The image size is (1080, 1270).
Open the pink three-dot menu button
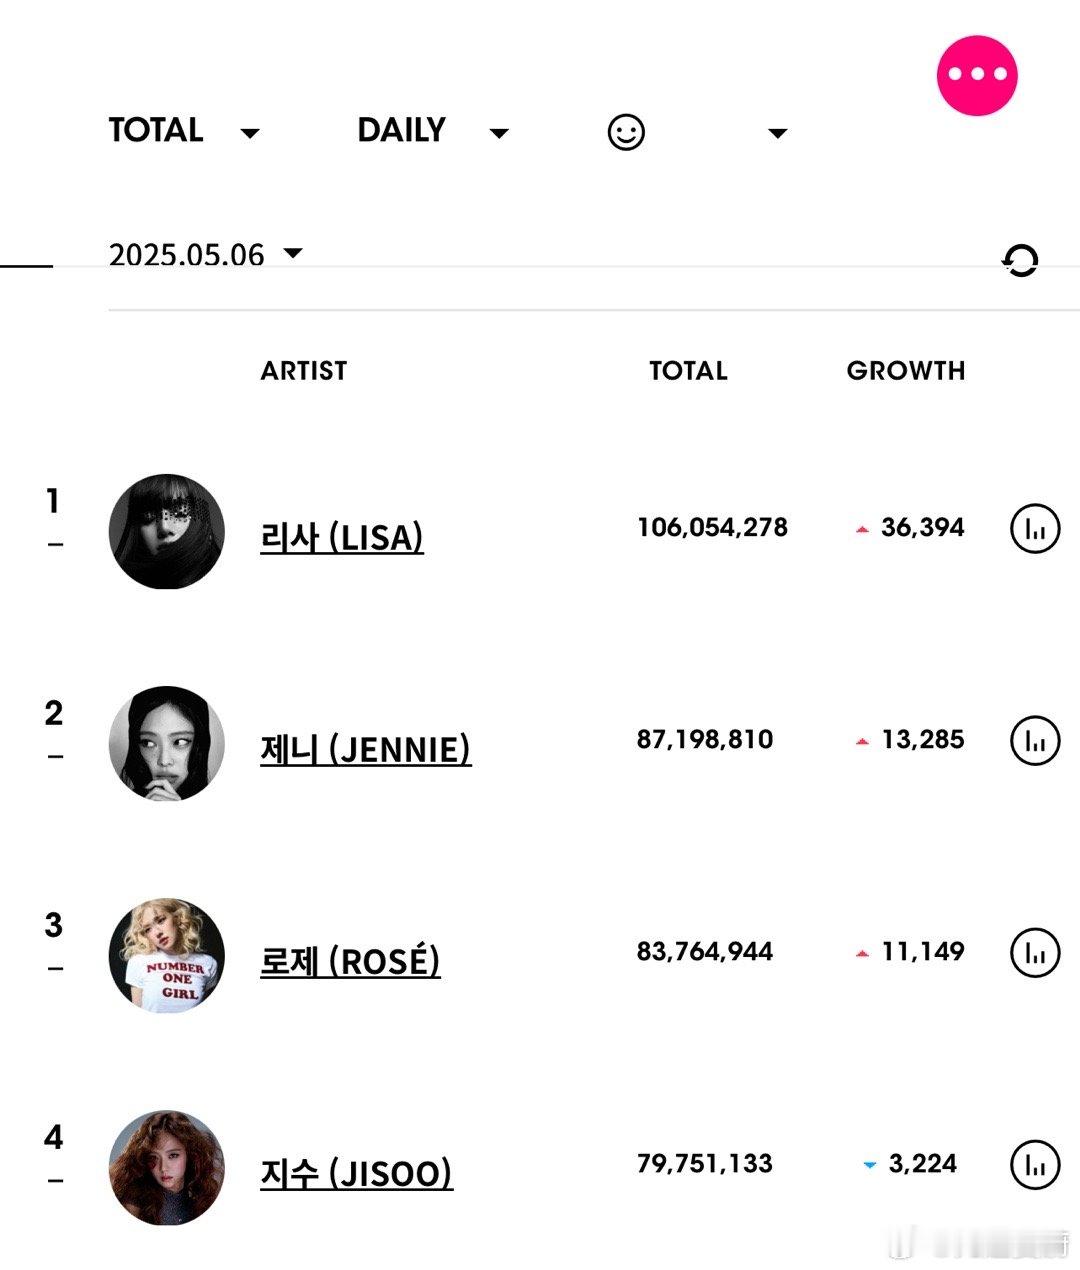coord(977,76)
